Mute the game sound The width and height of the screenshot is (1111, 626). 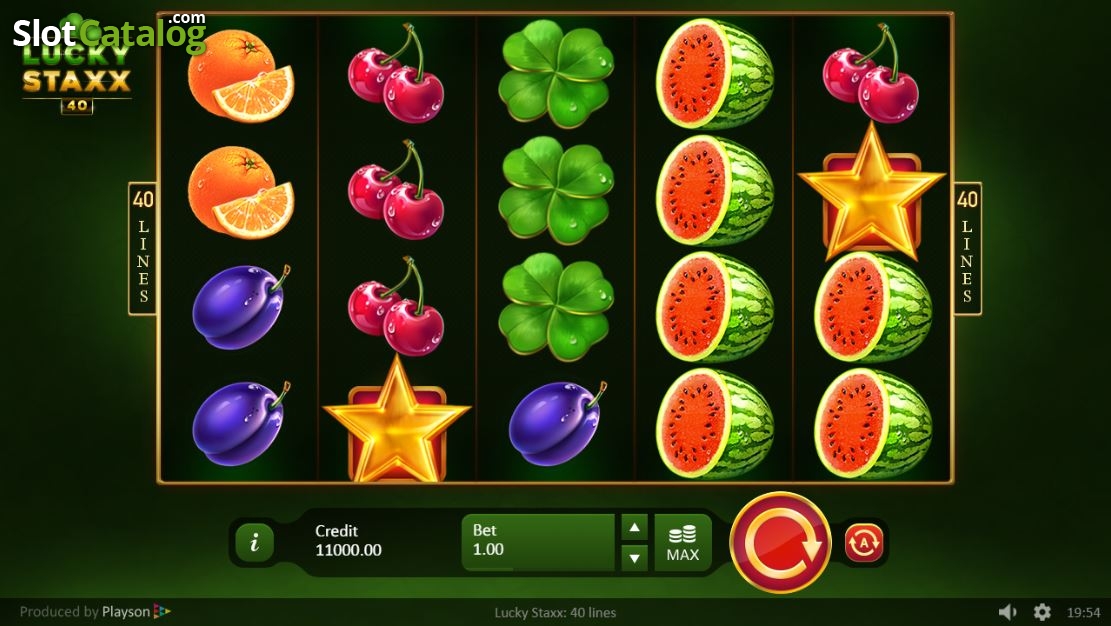tap(1008, 612)
